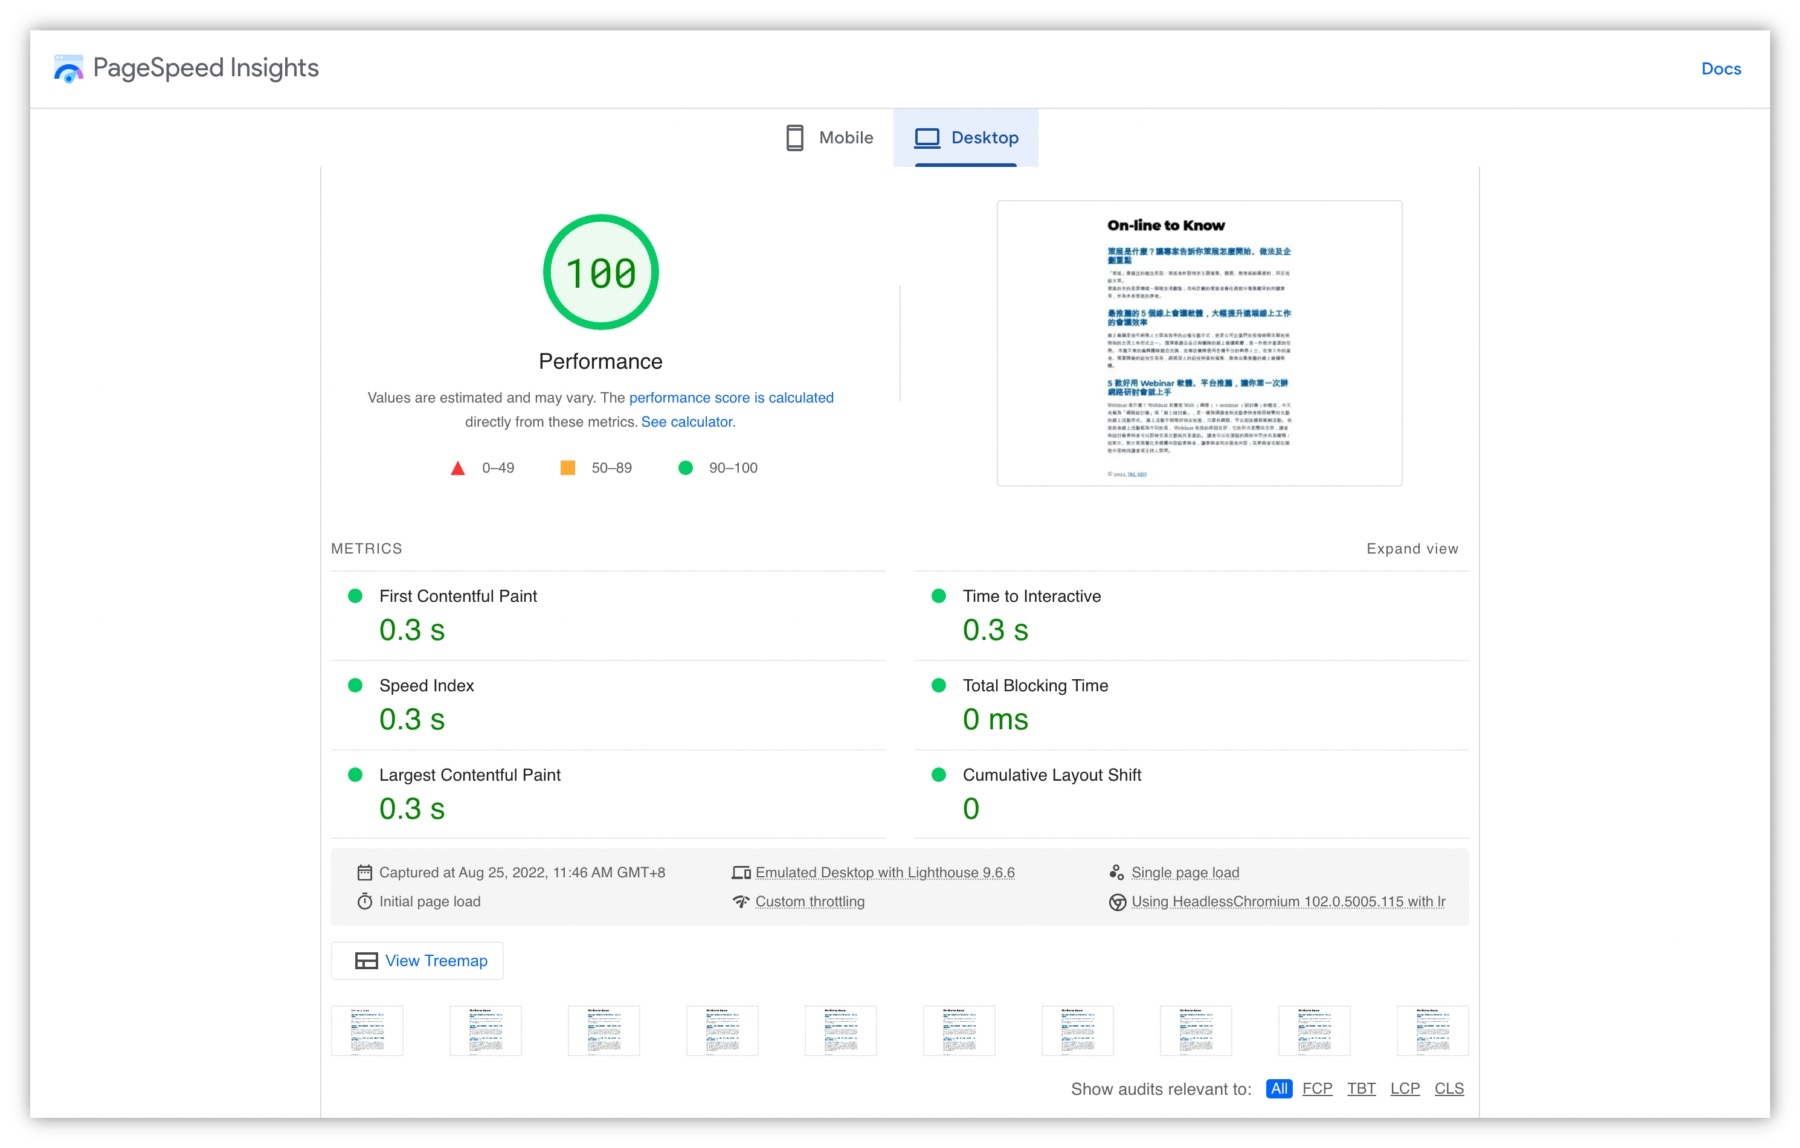Click the View Treemap icon

365,960
